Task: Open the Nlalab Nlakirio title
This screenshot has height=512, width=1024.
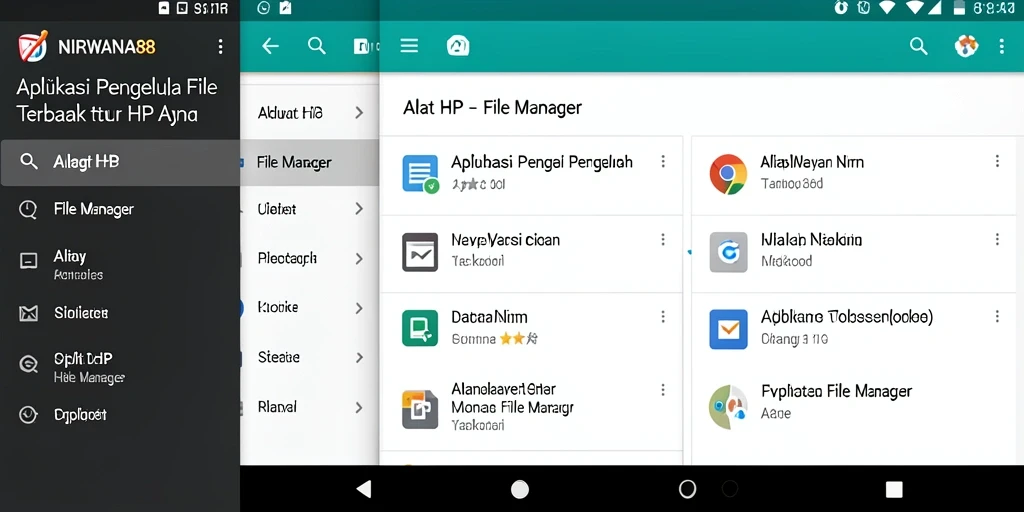Action: [811, 240]
